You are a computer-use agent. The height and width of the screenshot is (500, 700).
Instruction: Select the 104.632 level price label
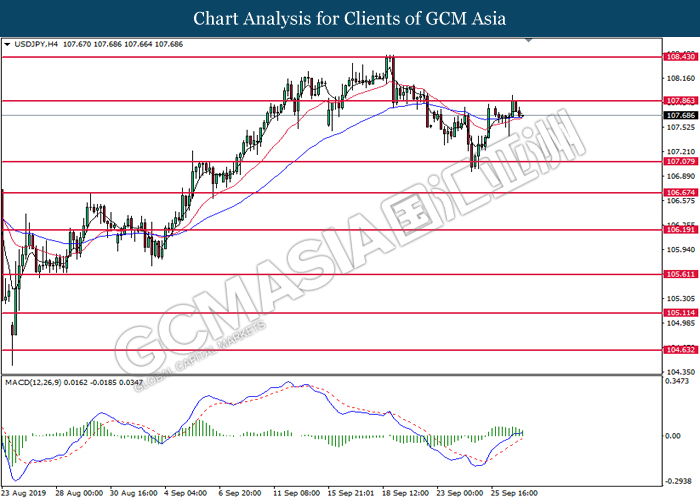680,350
